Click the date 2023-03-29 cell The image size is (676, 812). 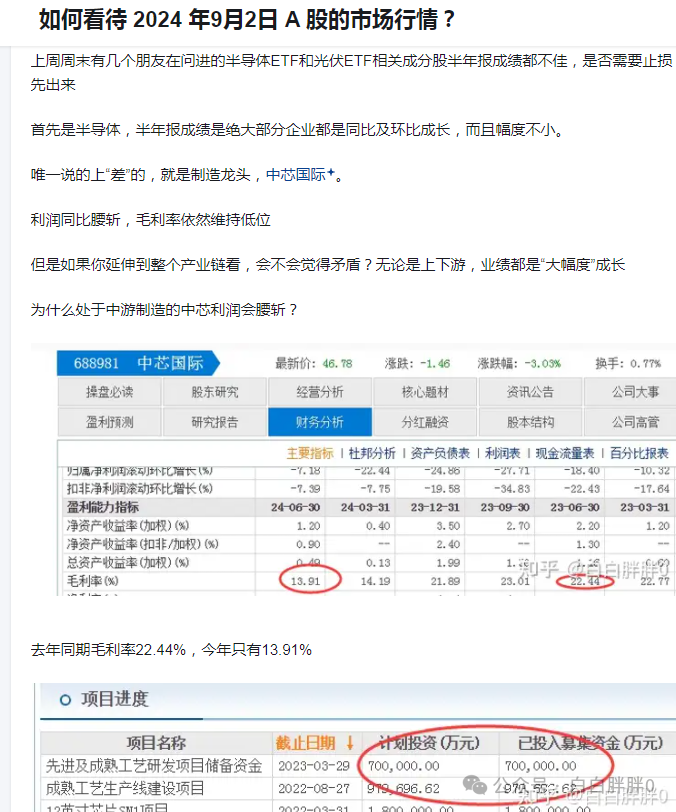click(314, 765)
